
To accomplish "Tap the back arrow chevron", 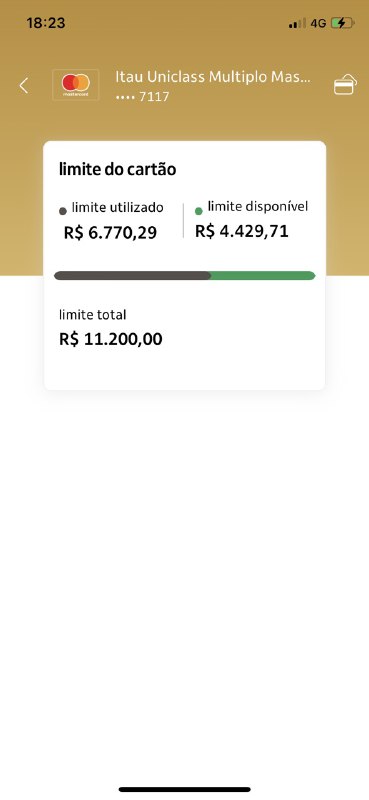I will [x=23, y=85].
